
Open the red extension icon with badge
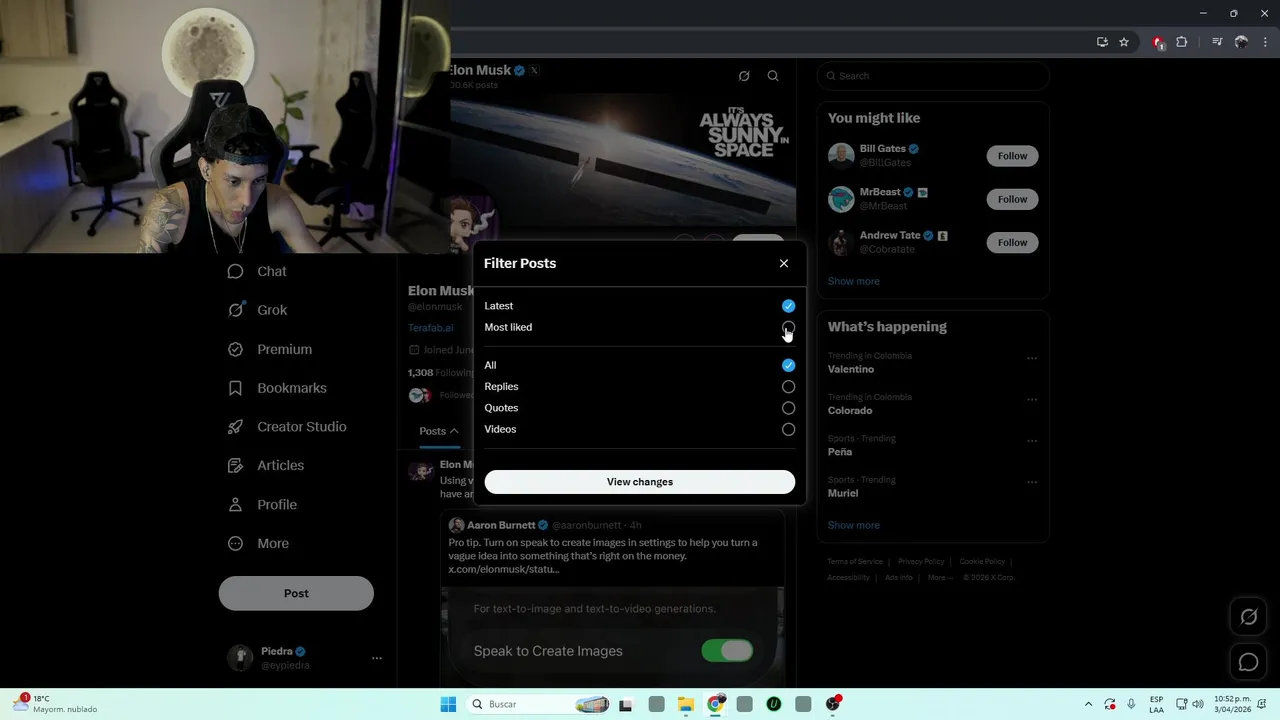pos(1158,42)
